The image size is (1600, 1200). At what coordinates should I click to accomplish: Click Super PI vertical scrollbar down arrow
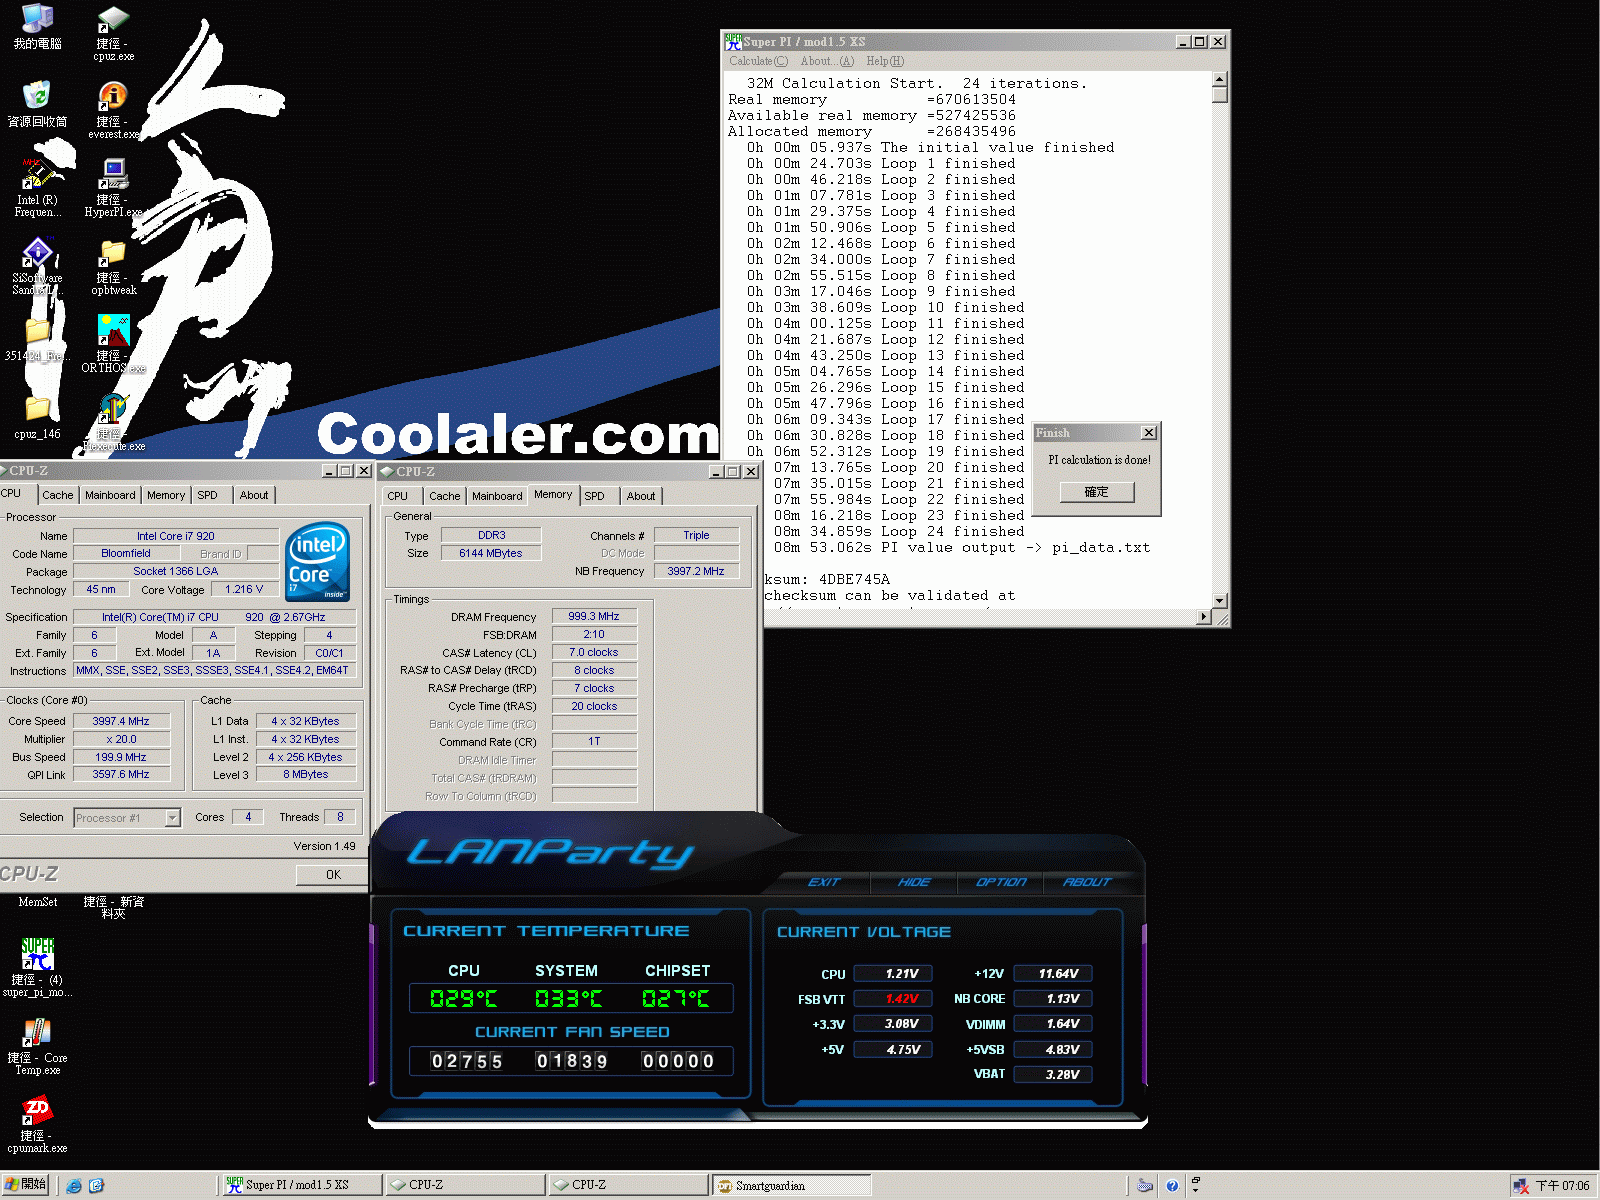[x=1219, y=601]
